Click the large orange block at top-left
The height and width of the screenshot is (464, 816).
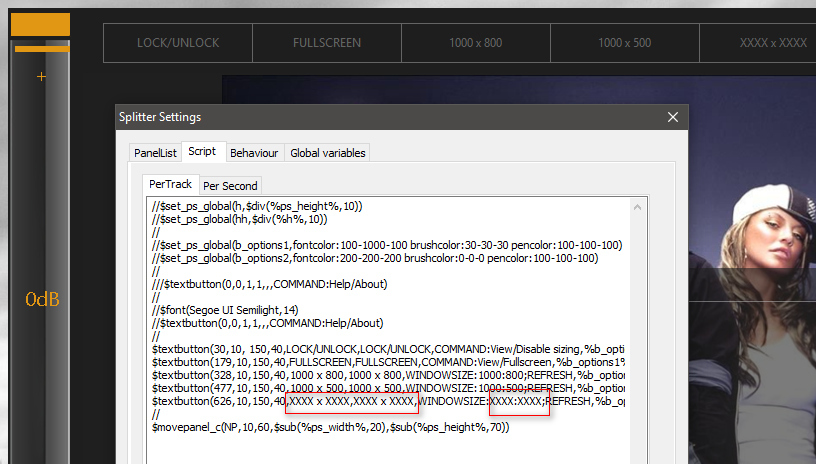(40, 25)
